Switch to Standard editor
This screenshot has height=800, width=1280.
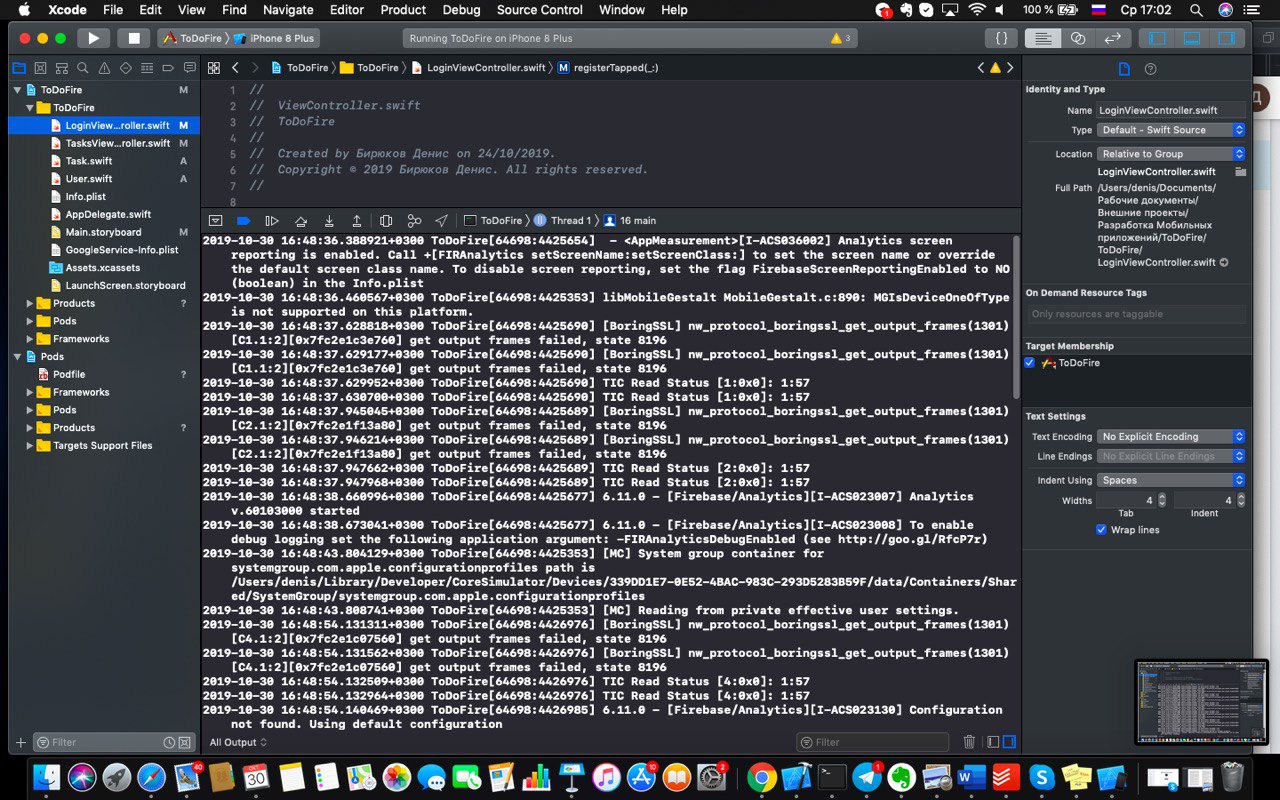pos(1043,38)
